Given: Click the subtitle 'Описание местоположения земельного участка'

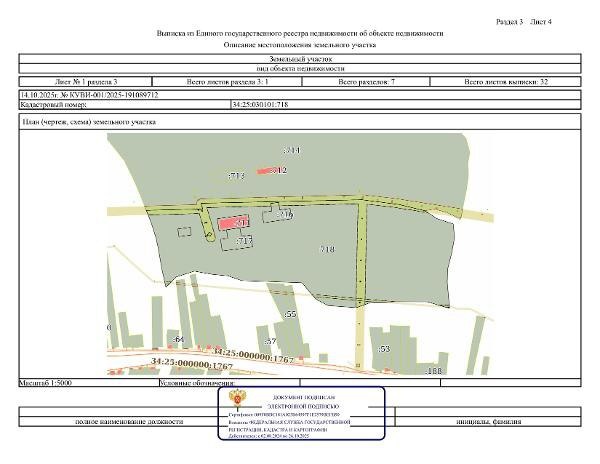Looking at the screenshot, I should click(300, 45).
